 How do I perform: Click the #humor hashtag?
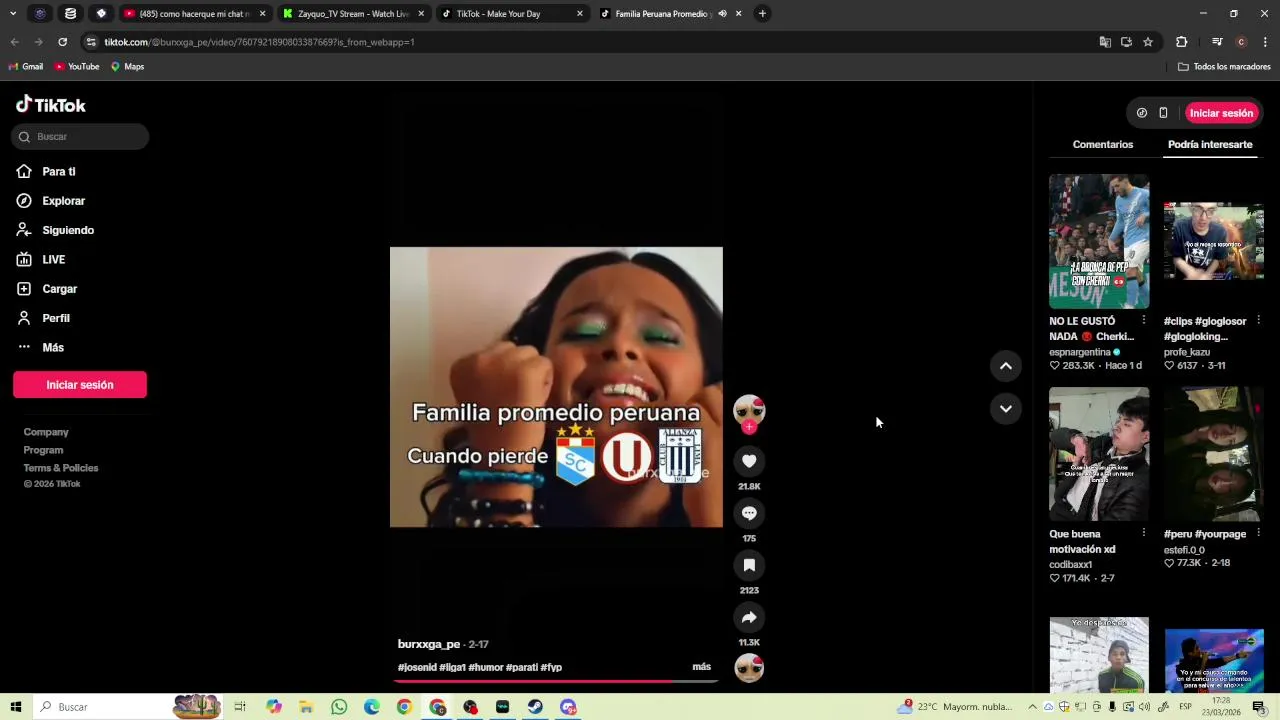486,667
